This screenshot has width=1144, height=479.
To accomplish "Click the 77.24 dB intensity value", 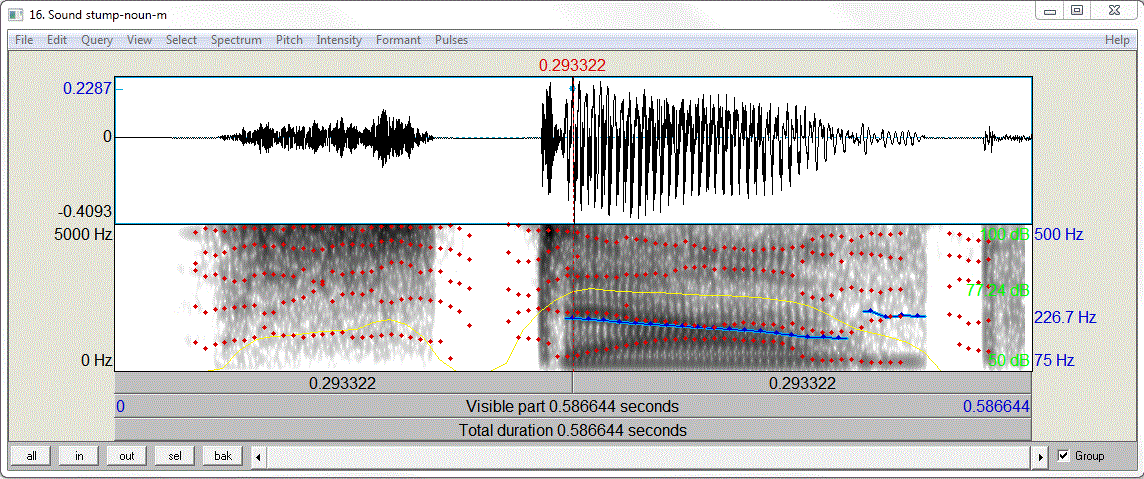I will tap(997, 289).
